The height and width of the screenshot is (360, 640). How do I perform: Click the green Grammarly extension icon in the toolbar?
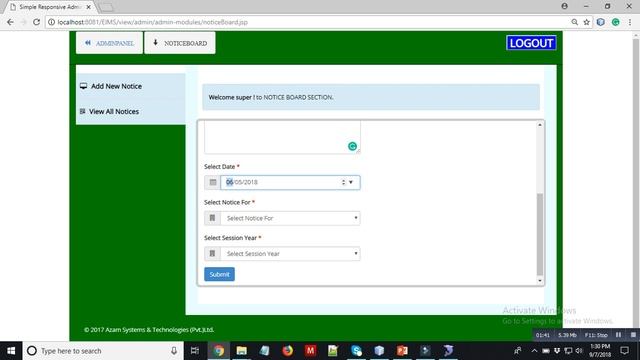click(616, 22)
